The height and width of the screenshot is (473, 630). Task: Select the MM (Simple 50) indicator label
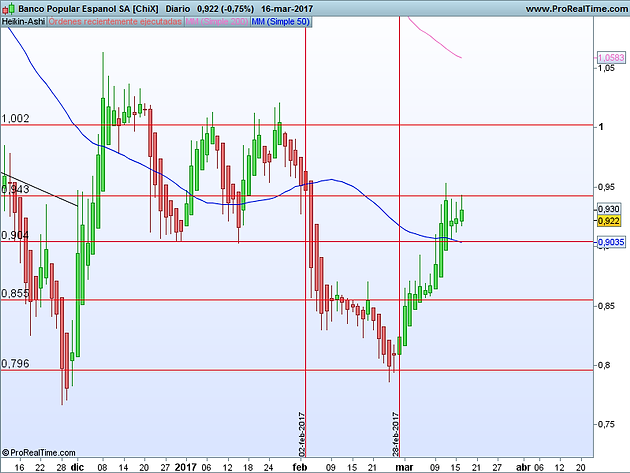280,22
